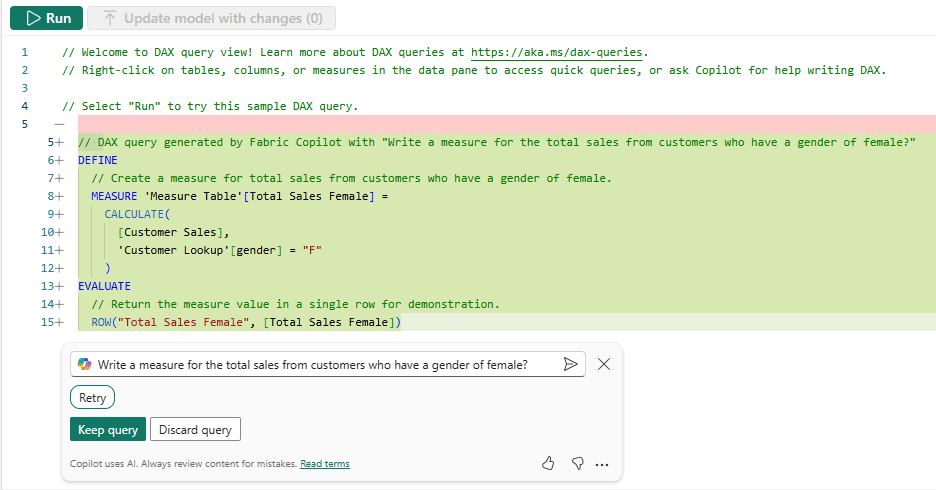Image resolution: width=936 pixels, height=490 pixels.
Task: Discard the Copilot generated query
Action: pos(195,430)
